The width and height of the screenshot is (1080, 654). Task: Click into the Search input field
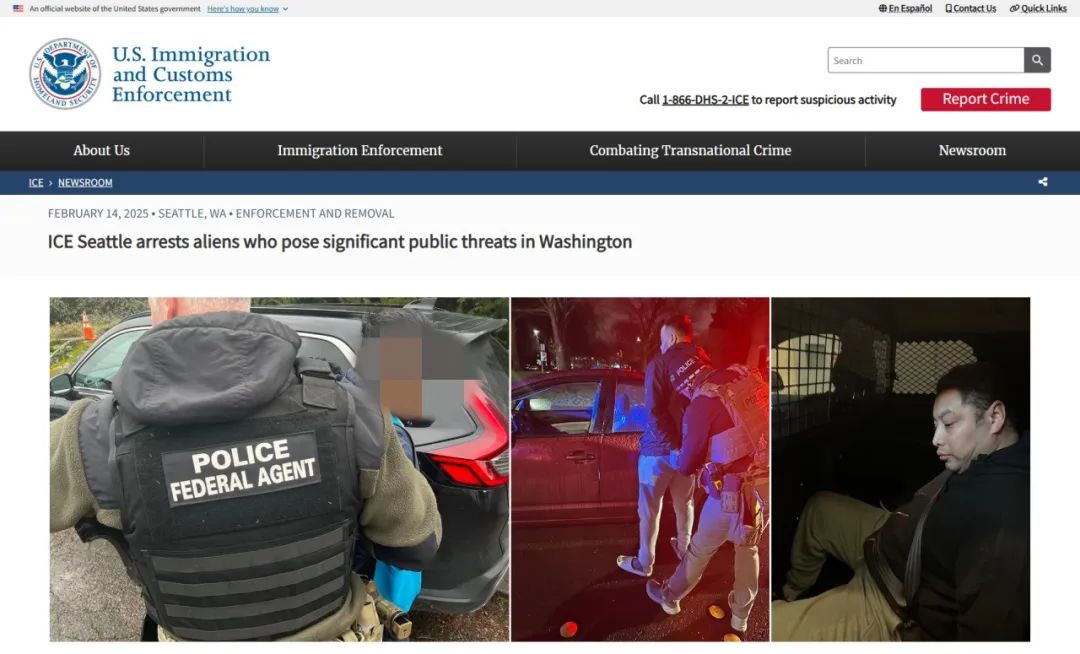(x=926, y=61)
